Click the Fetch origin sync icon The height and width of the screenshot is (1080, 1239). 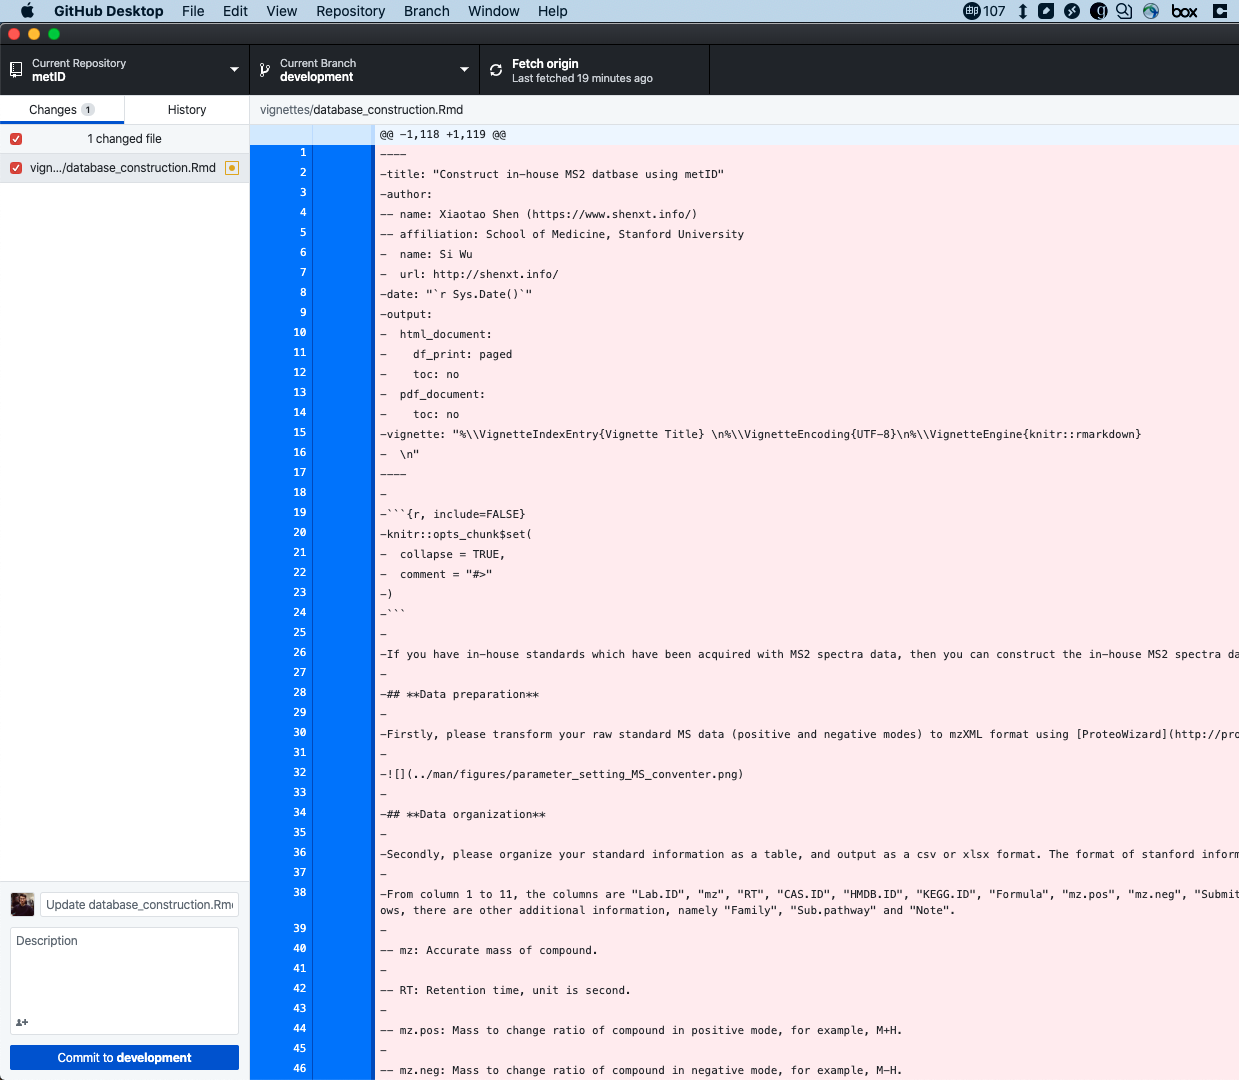click(496, 70)
